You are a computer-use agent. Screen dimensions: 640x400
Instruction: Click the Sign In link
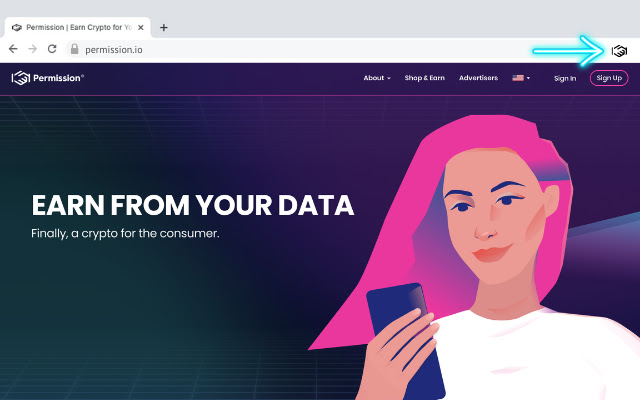(x=565, y=78)
